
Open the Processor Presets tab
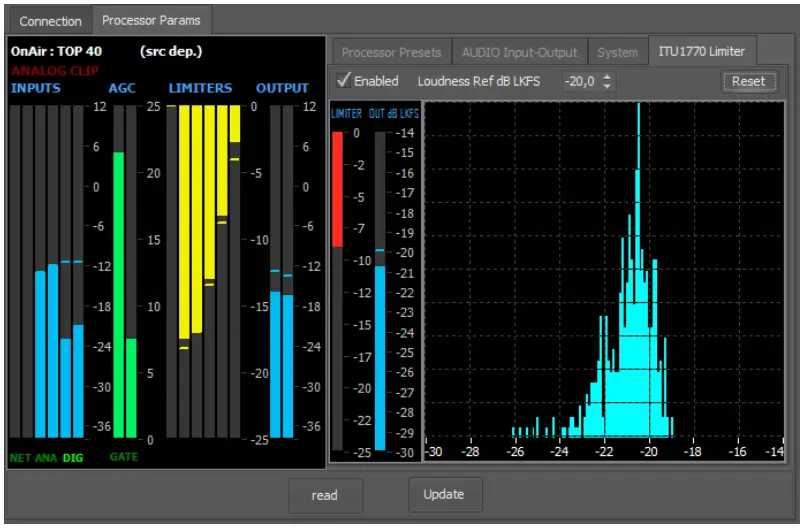391,52
